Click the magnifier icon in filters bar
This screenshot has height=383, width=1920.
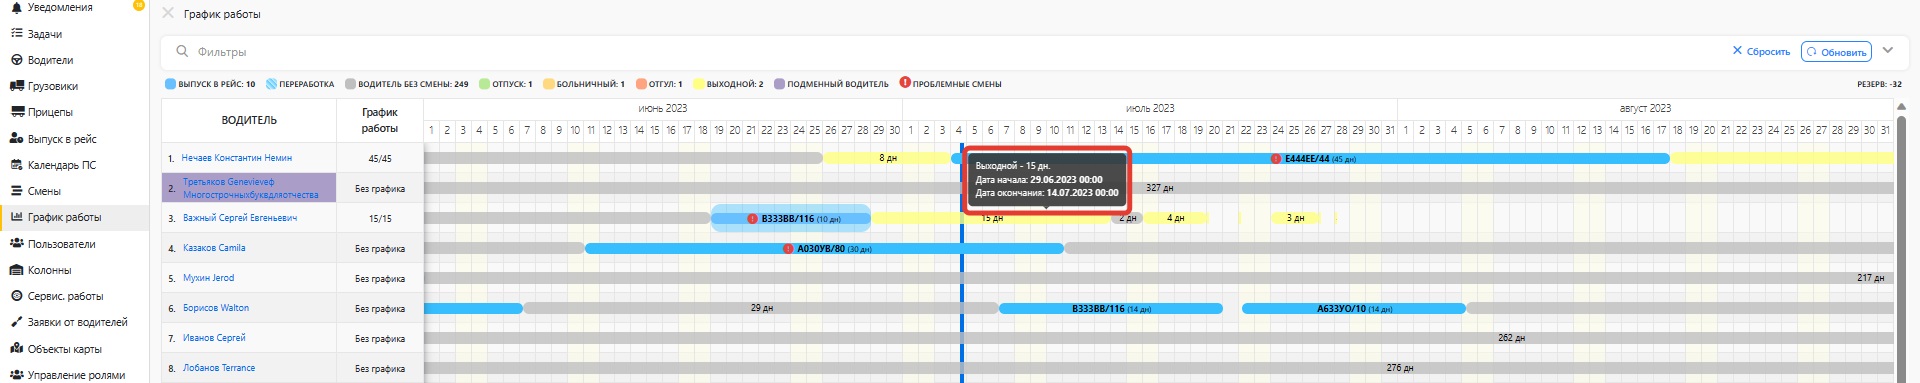pos(182,51)
